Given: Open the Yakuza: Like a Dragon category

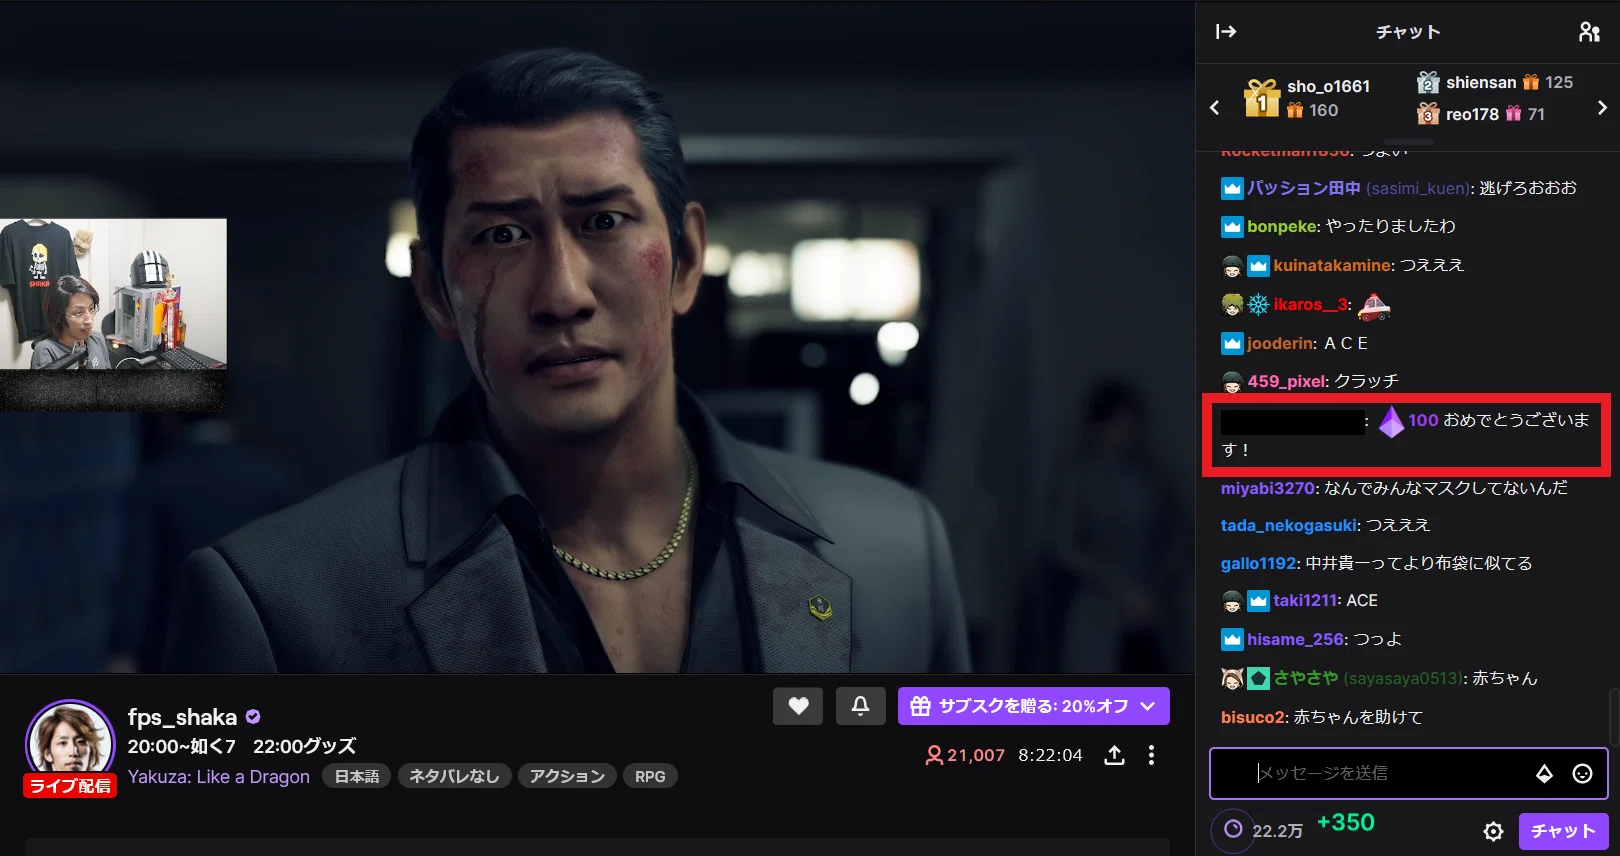Looking at the screenshot, I should pyautogui.click(x=219, y=777).
